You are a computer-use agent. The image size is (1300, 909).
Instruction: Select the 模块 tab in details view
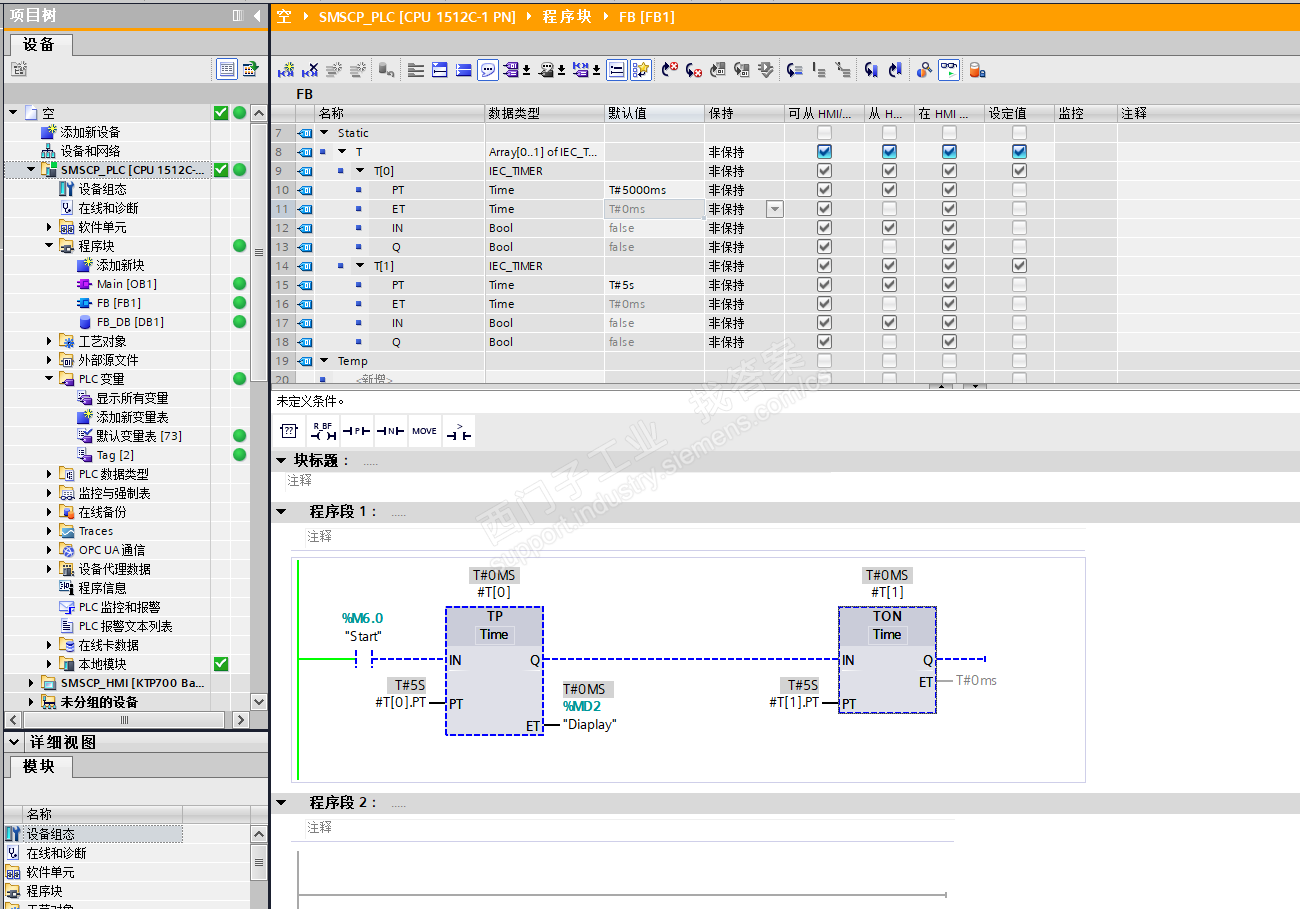coord(39,767)
